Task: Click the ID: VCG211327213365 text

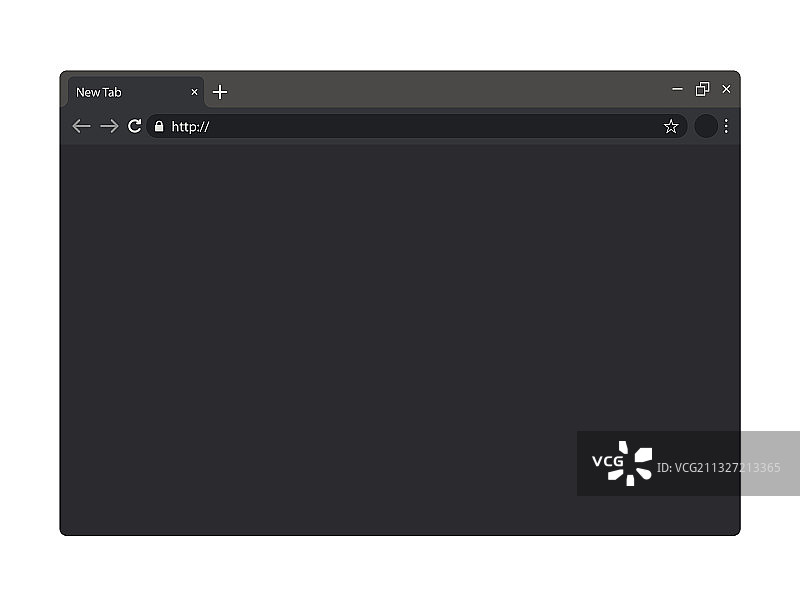Action: tap(718, 467)
